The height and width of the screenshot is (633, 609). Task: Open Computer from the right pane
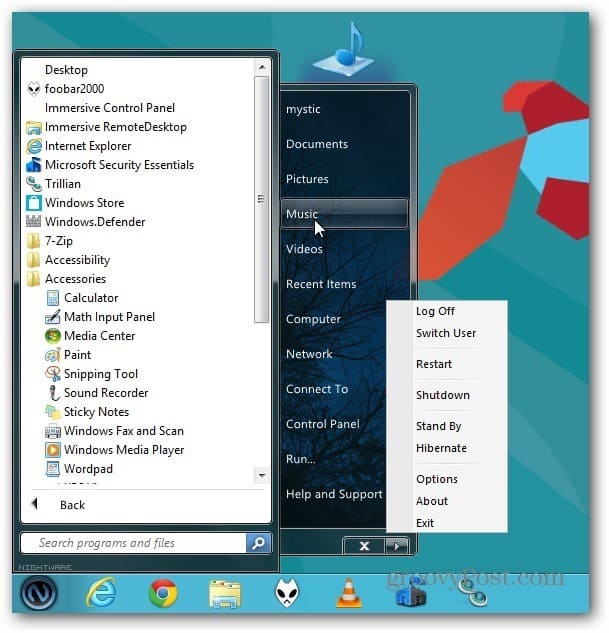[313, 319]
